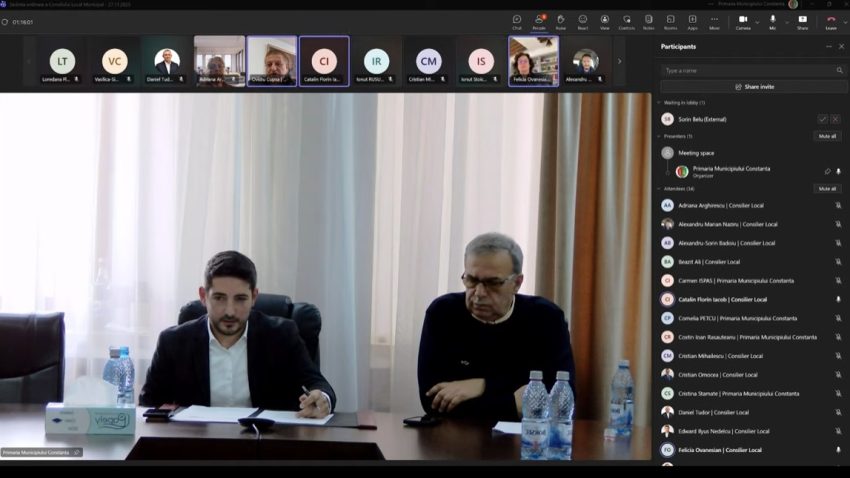Image resolution: width=850 pixels, height=478 pixels.
Task: Expand camera options dropdown arrow
Action: tap(757, 22)
